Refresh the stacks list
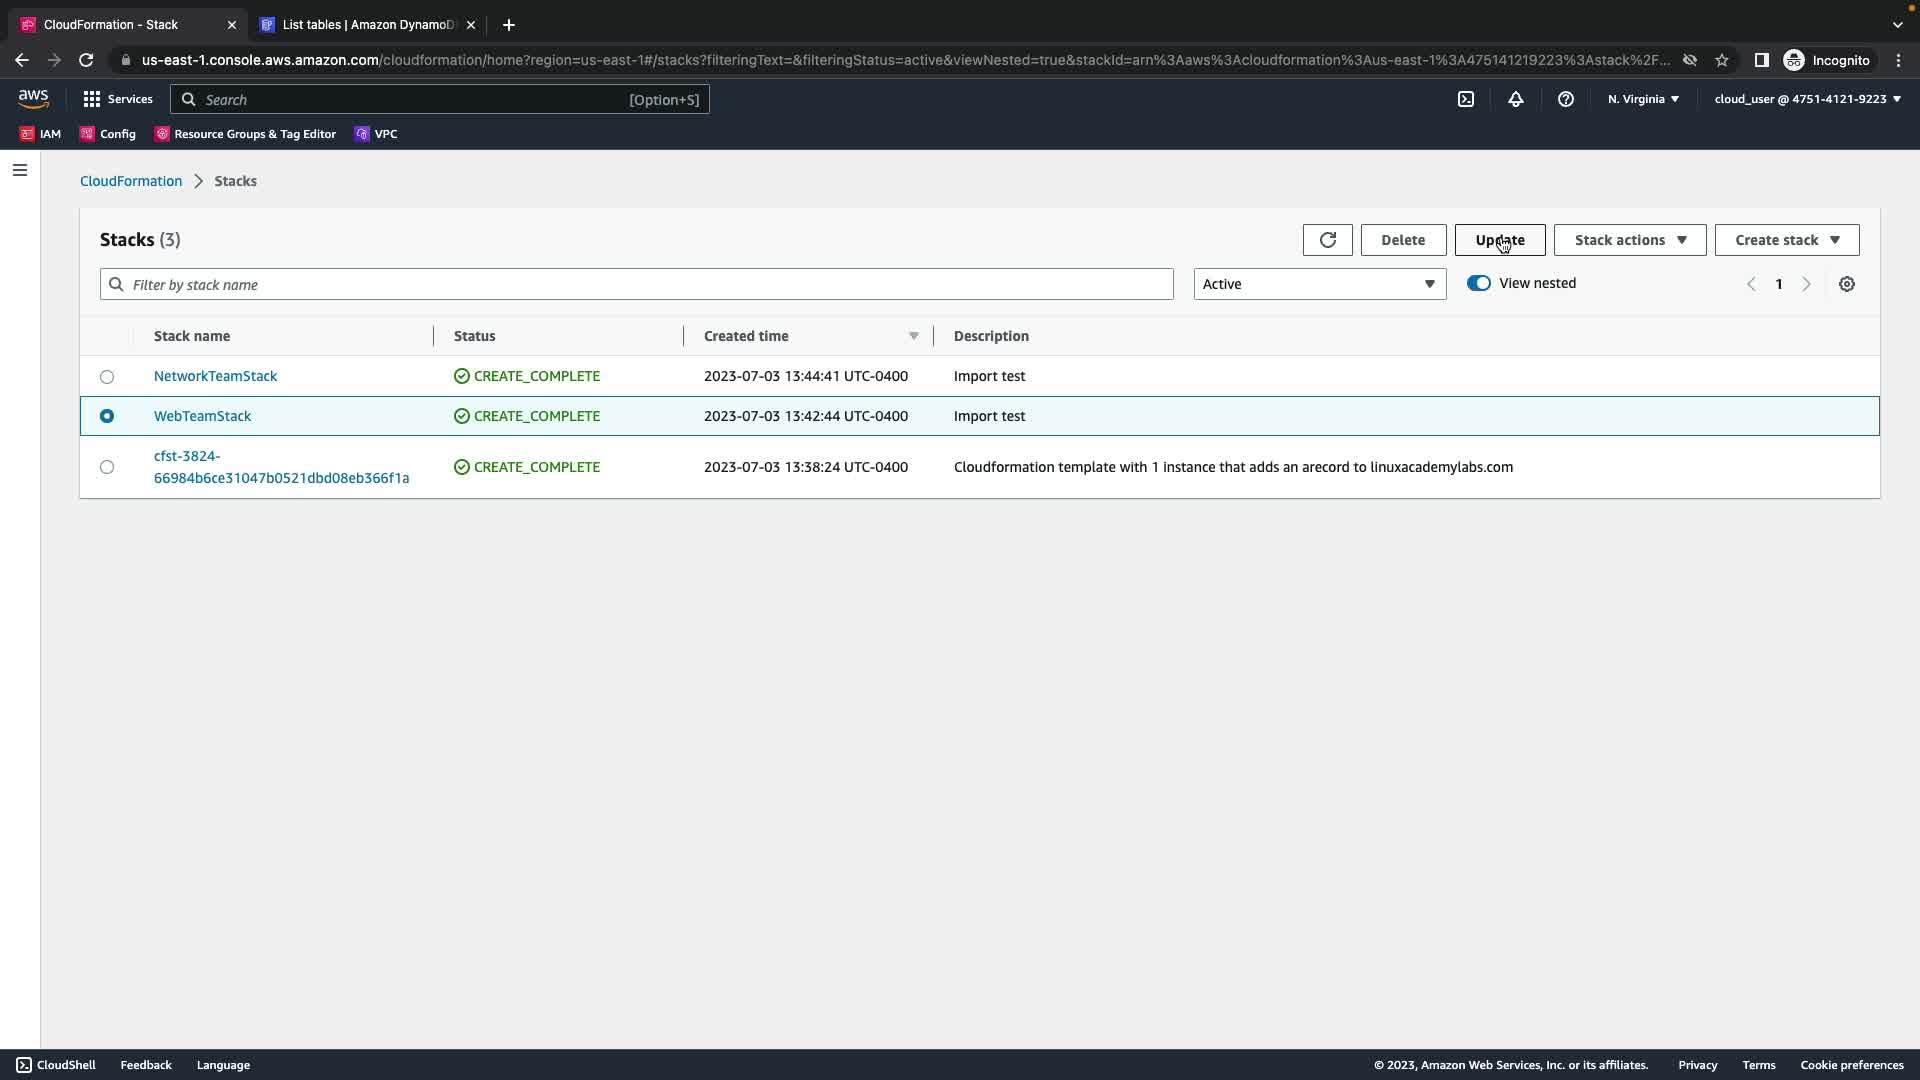The image size is (1920, 1080). [1327, 240]
